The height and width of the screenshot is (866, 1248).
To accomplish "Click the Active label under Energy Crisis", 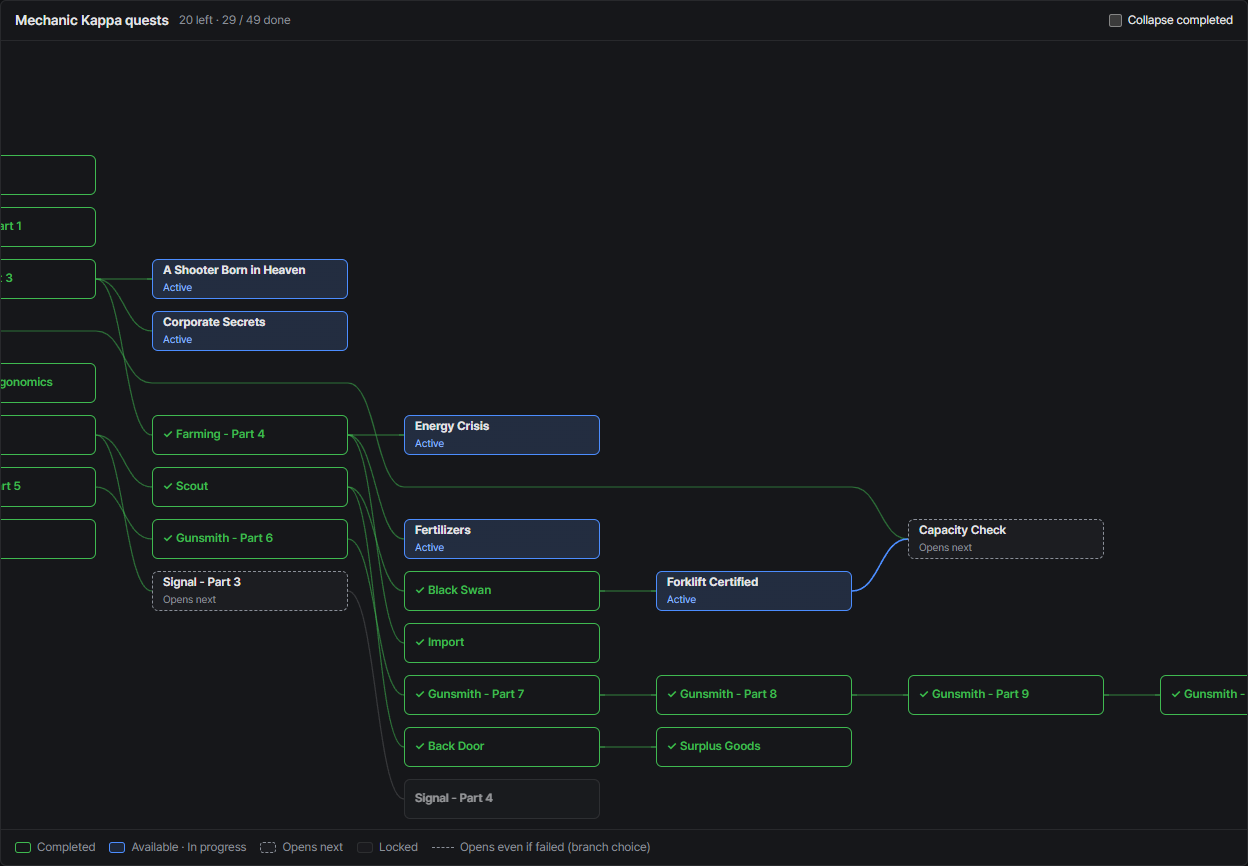I will (x=429, y=444).
